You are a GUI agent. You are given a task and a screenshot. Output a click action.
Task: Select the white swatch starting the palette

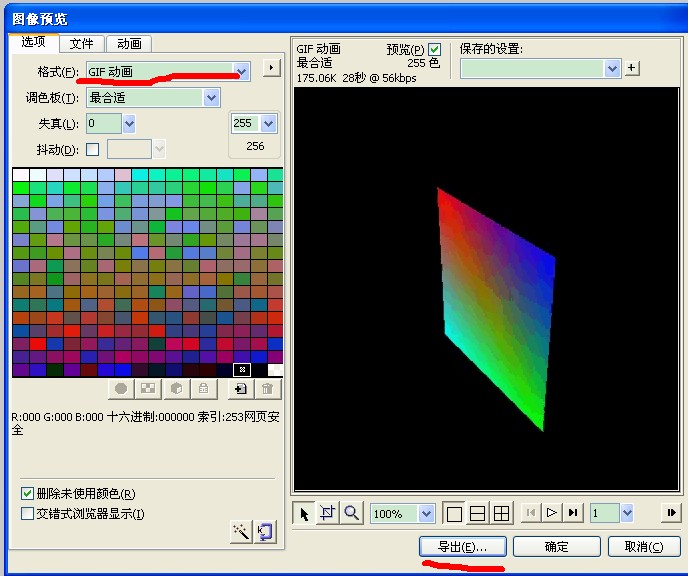click(21, 175)
